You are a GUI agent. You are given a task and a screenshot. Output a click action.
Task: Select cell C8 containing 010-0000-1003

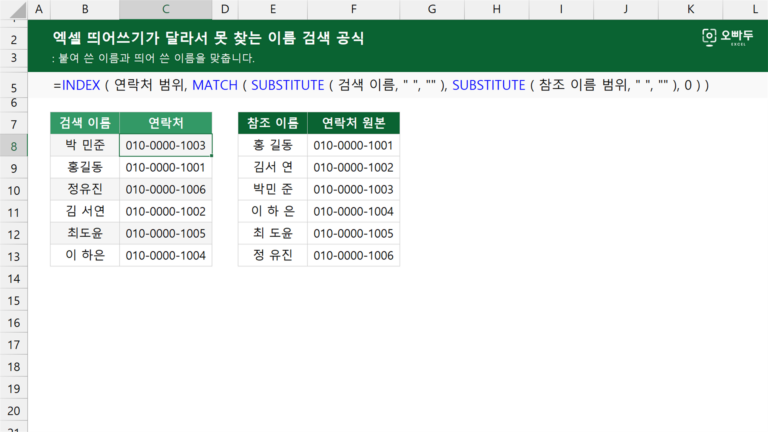pos(166,145)
